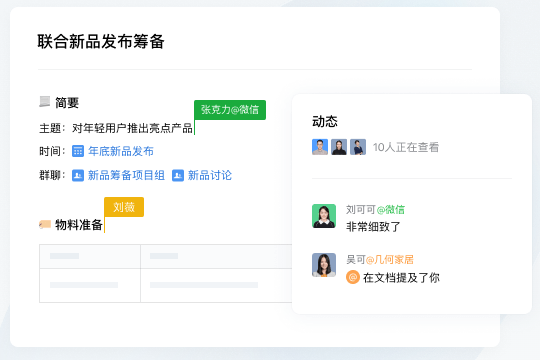Click the 非常细致了 comment text
540x360 pixels.
tap(373, 227)
